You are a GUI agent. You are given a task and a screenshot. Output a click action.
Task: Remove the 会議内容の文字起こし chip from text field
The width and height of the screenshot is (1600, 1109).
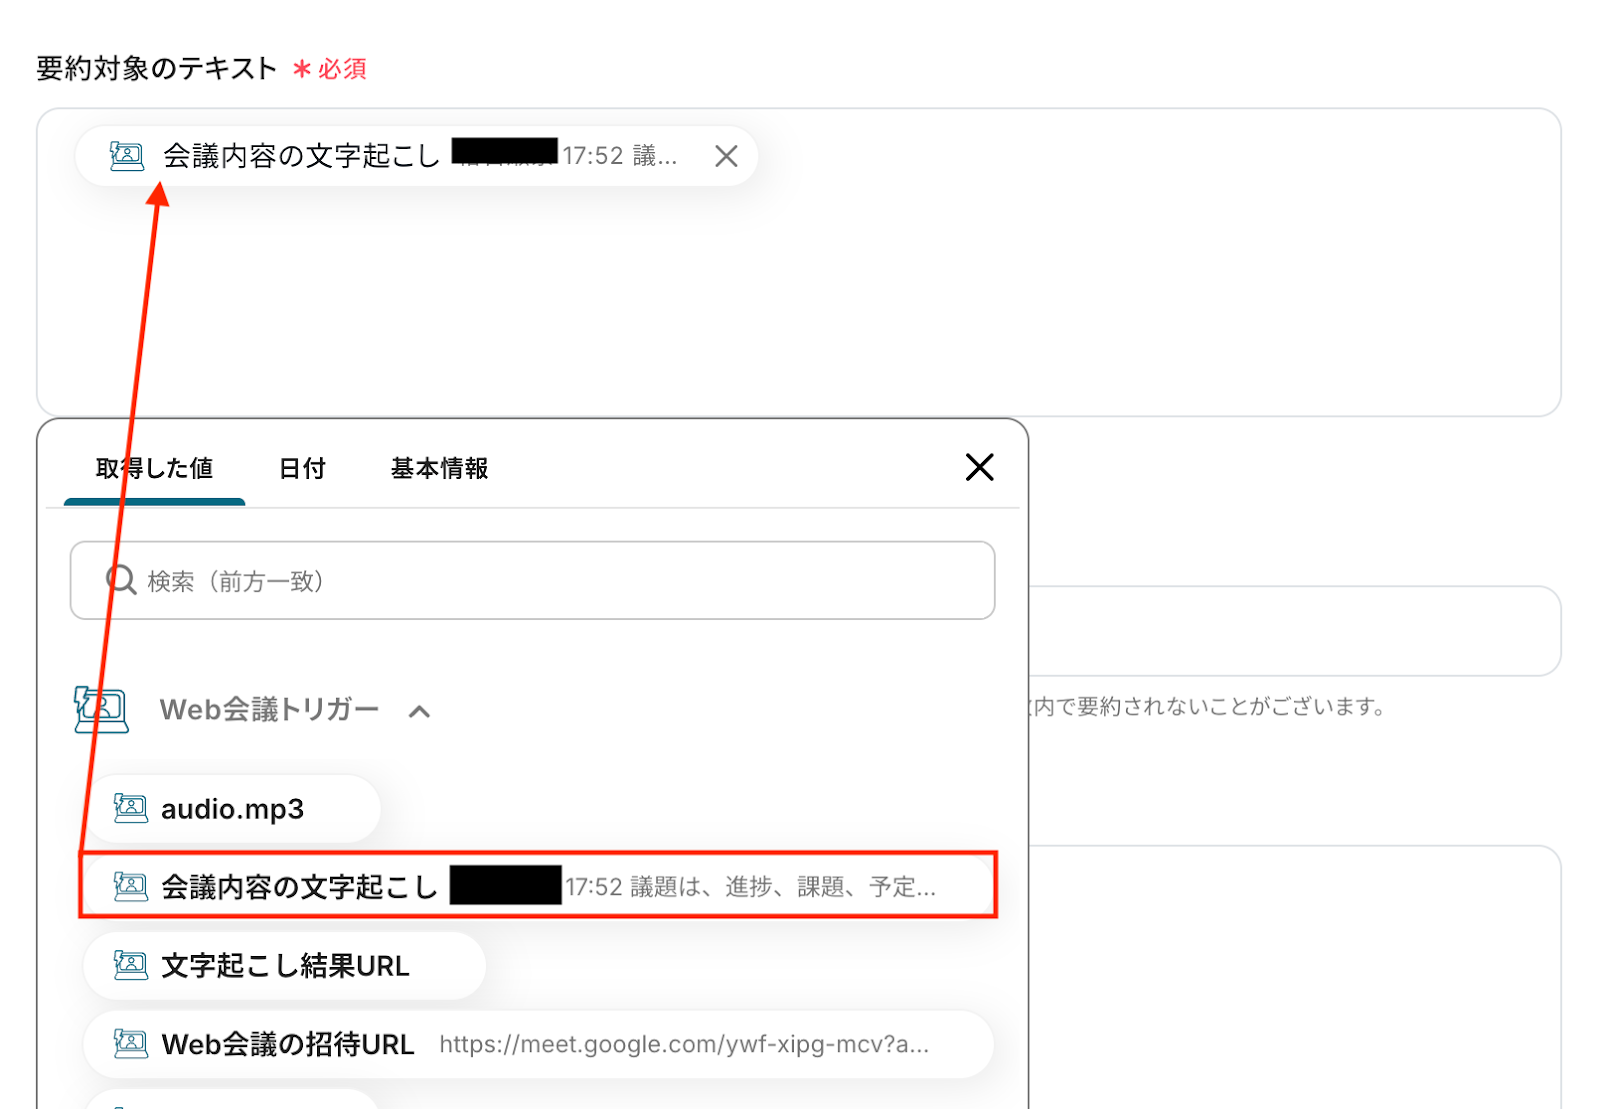click(726, 156)
